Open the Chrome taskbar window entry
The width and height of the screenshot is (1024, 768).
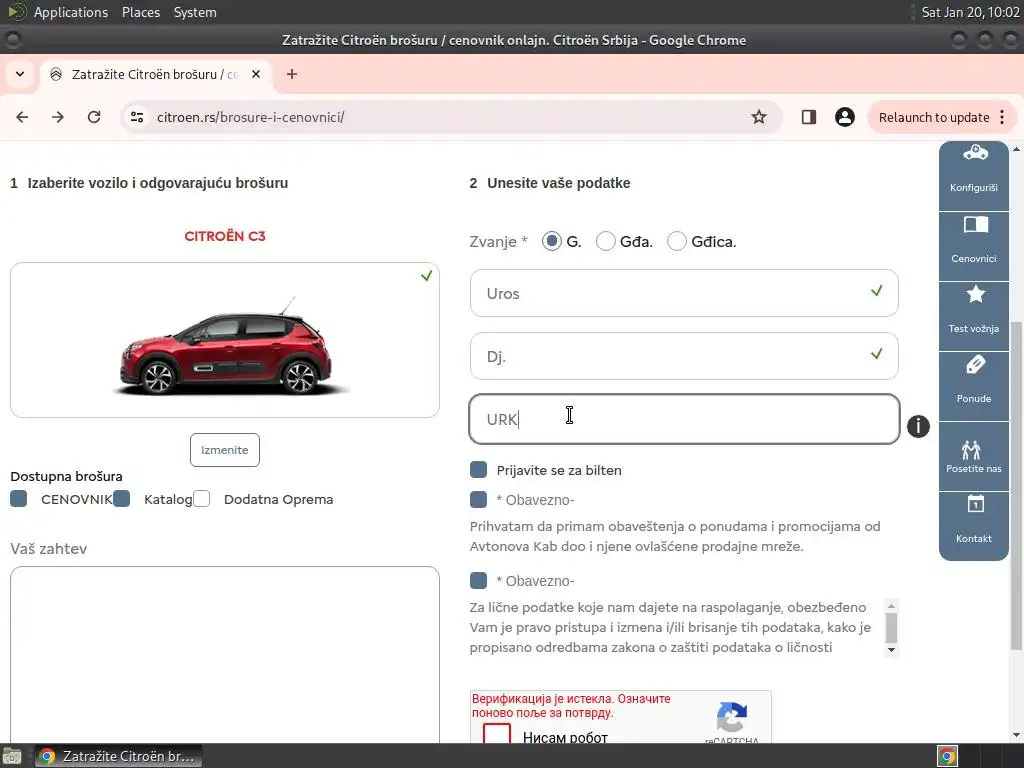coord(118,756)
